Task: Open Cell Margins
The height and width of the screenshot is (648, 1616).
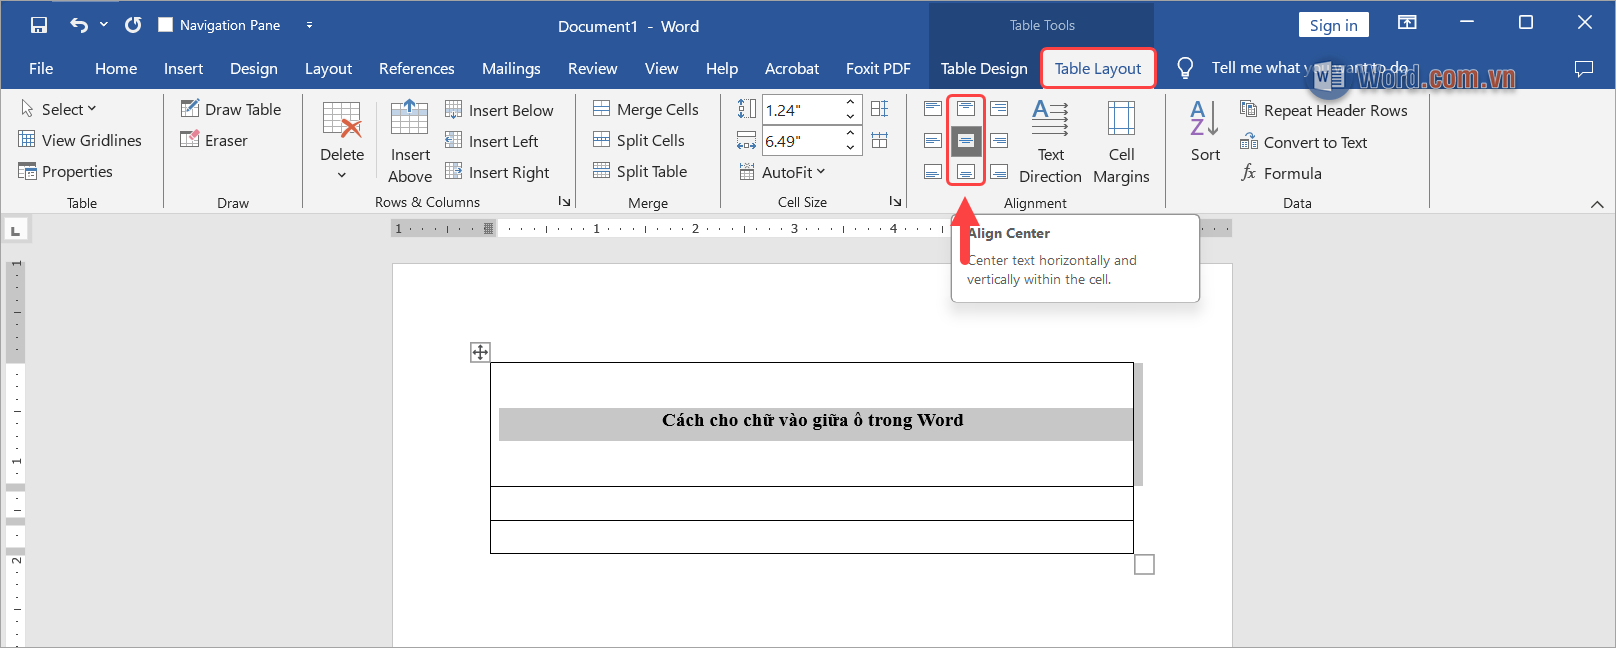Action: pos(1121,141)
